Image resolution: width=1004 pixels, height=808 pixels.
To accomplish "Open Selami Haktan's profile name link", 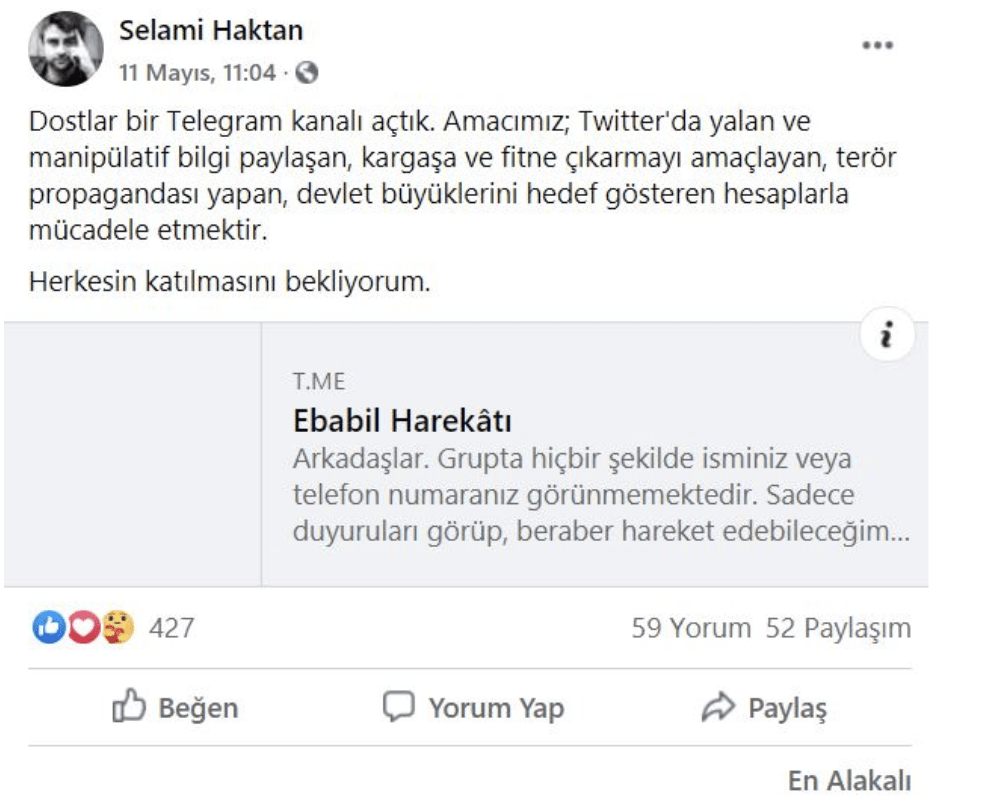I will (x=211, y=32).
